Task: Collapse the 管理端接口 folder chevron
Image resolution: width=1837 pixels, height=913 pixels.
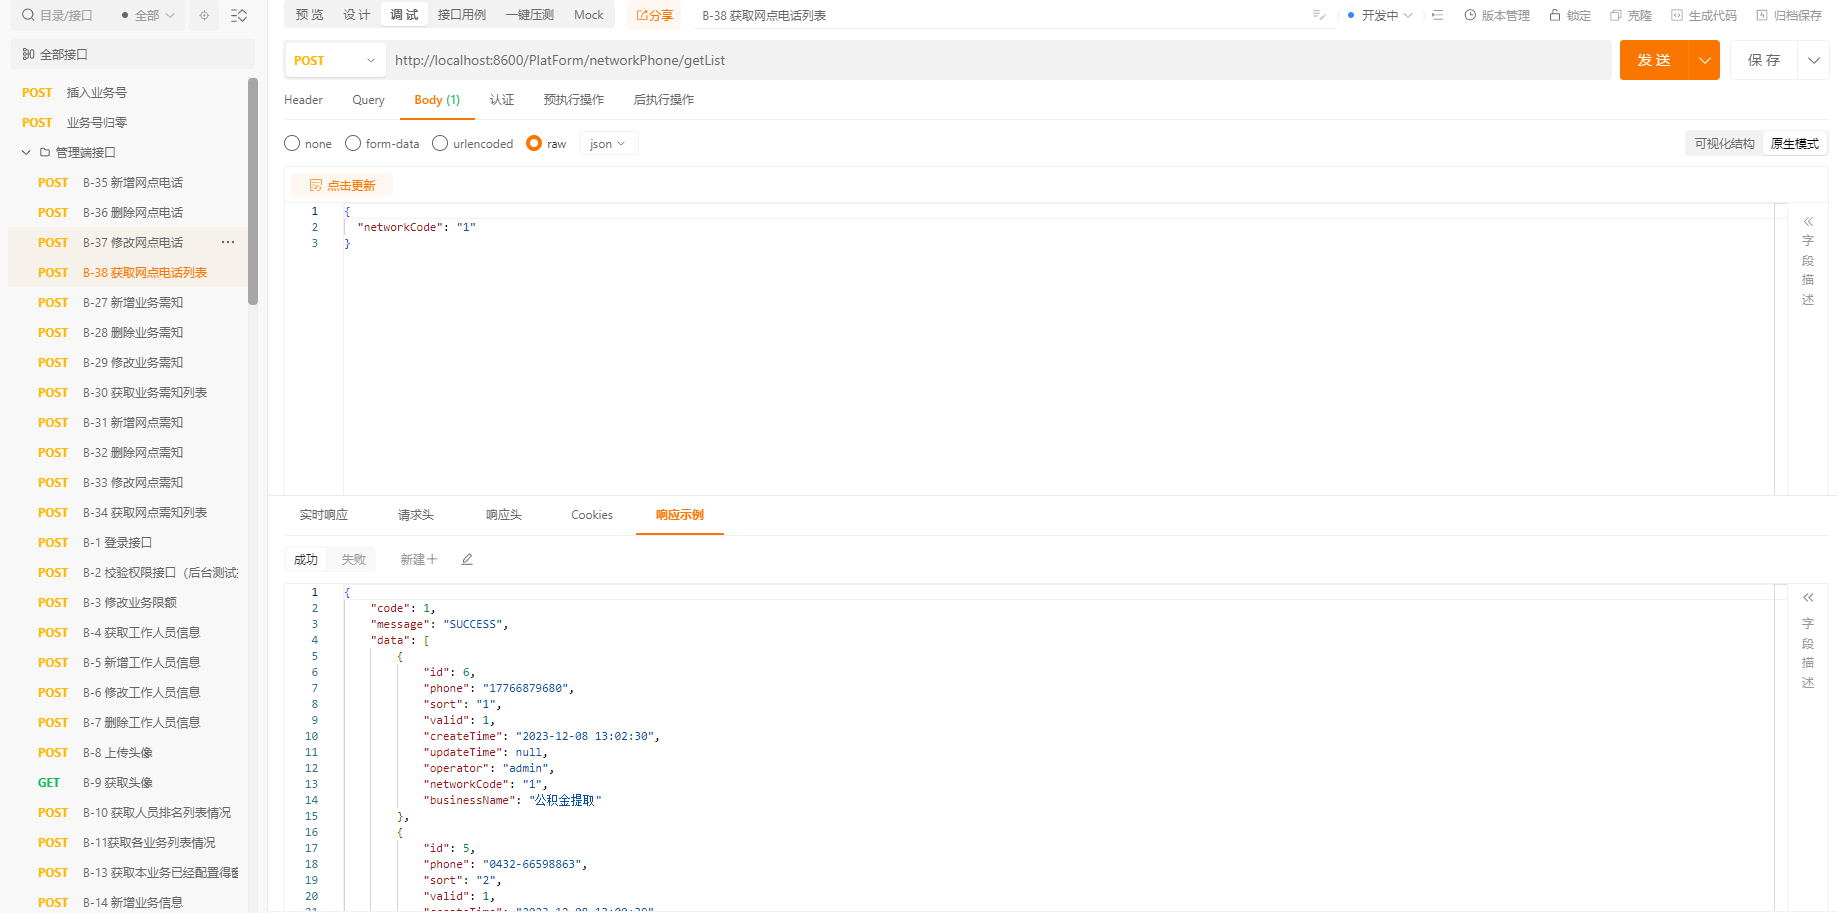Action: [26, 152]
